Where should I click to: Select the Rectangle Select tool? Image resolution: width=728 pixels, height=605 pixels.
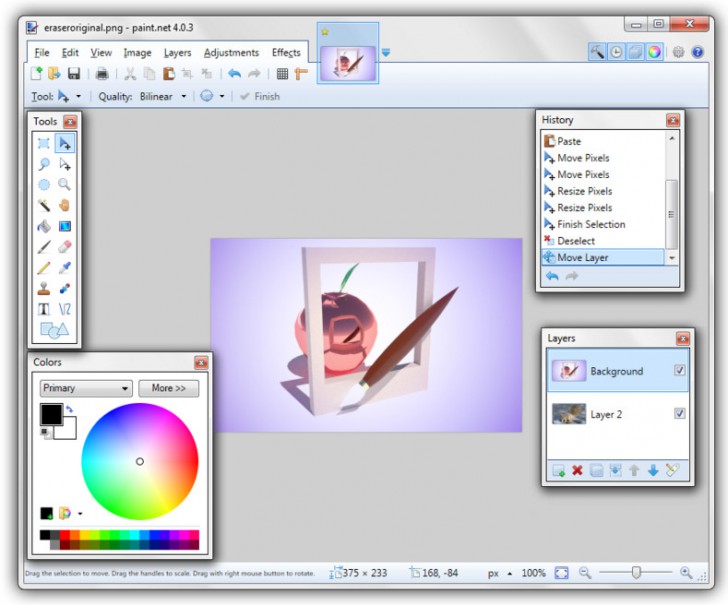pyautogui.click(x=44, y=143)
